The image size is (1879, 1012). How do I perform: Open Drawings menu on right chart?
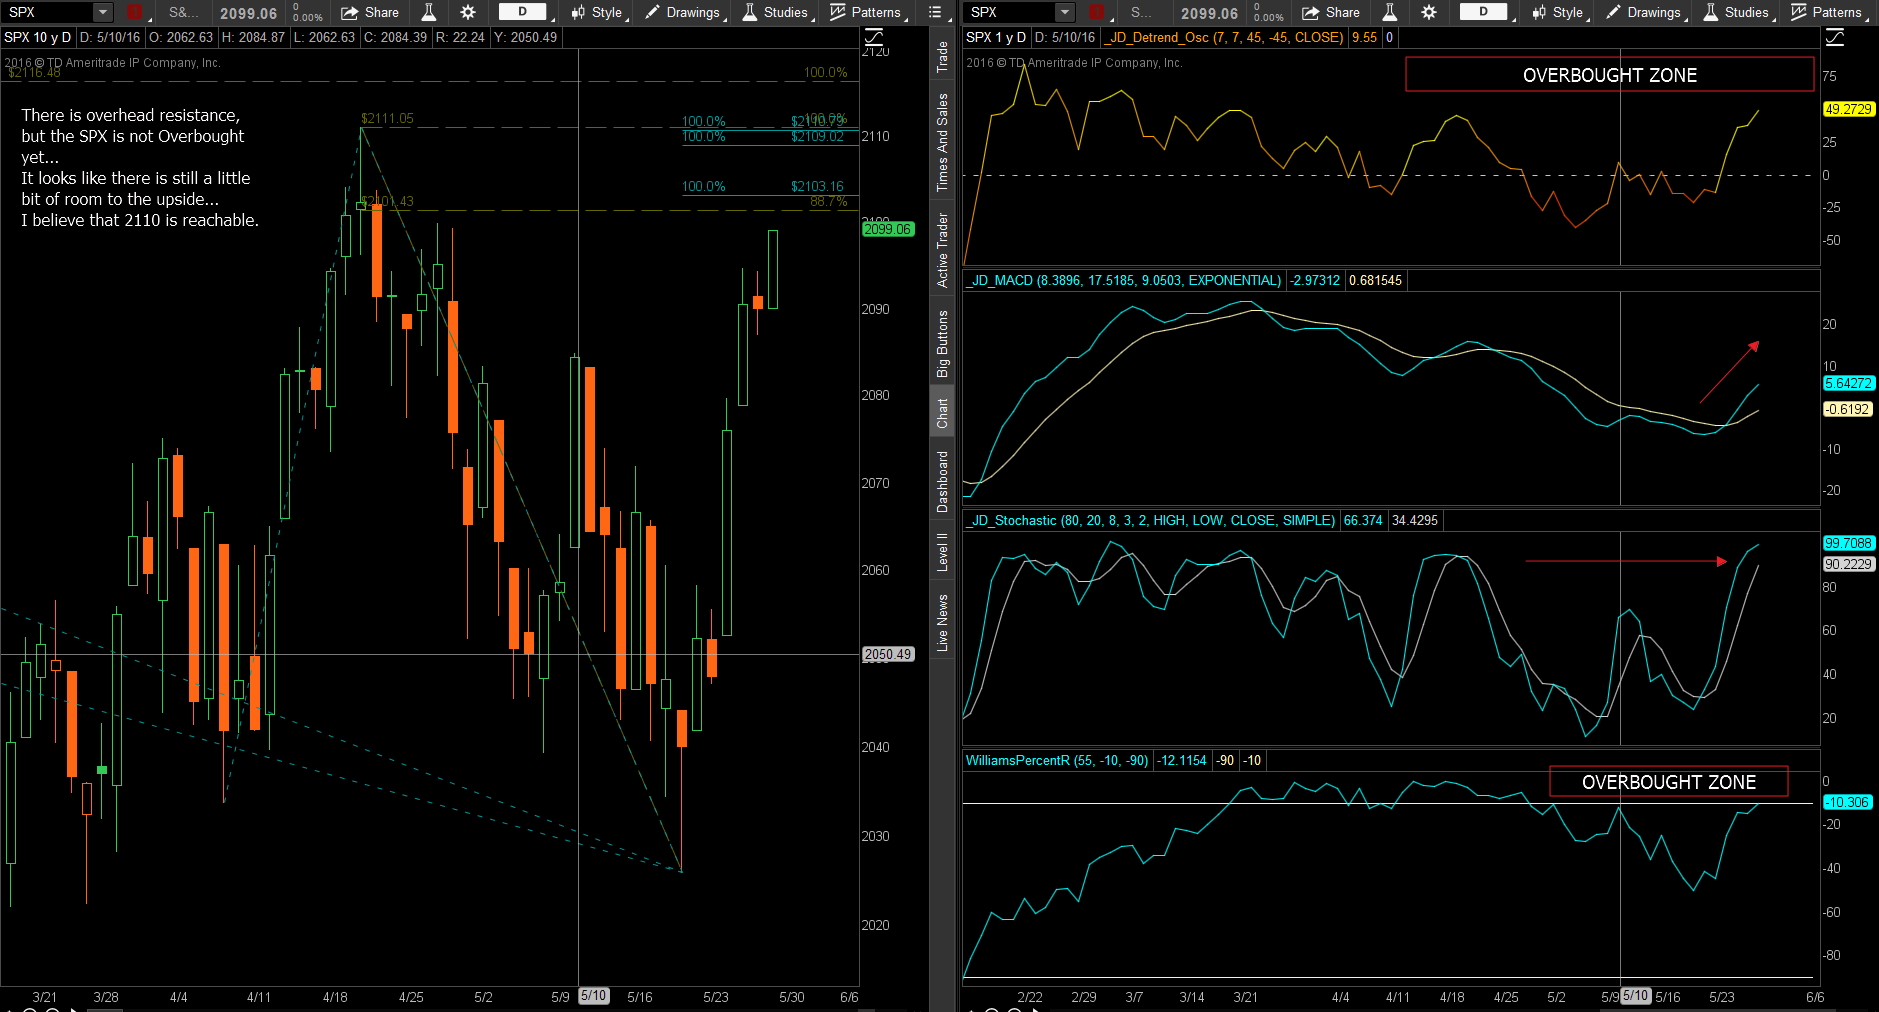1644,12
